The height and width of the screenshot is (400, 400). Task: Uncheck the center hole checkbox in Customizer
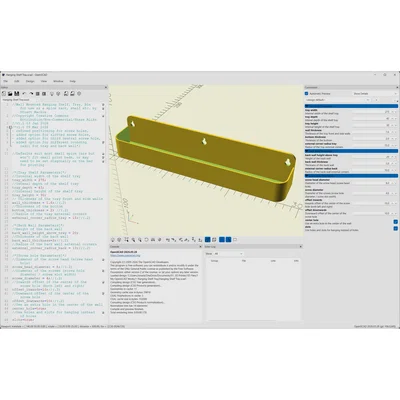[x=396, y=222]
